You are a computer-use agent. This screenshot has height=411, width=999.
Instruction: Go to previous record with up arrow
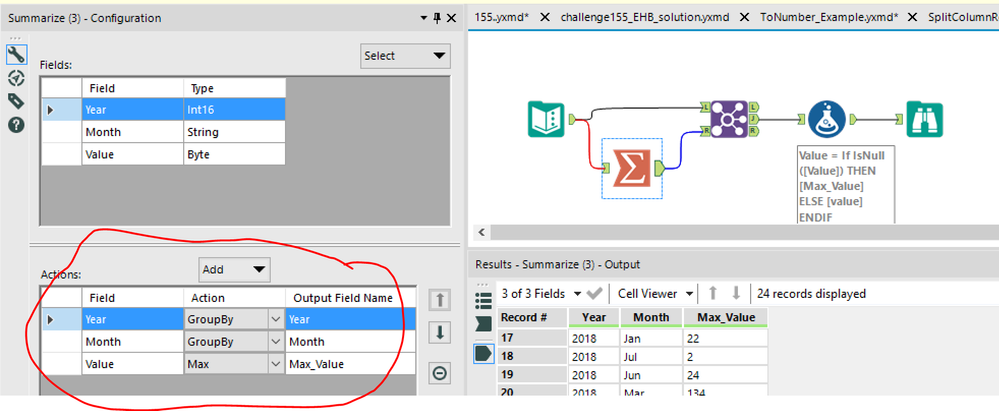pos(713,293)
